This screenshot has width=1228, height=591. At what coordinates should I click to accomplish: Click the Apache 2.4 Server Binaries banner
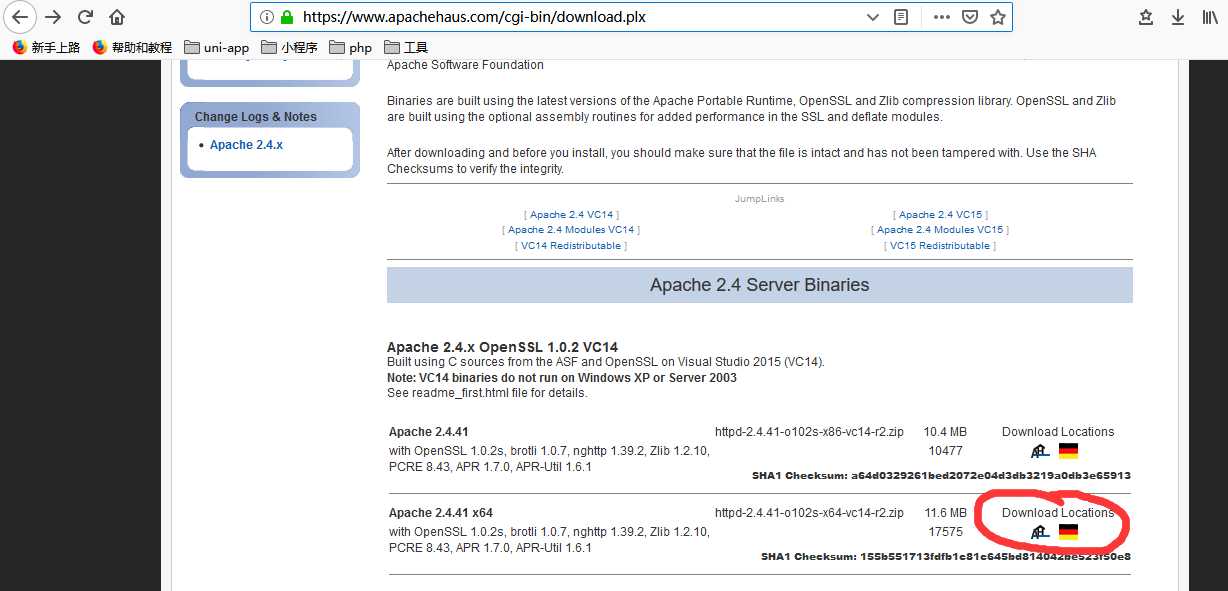point(760,285)
